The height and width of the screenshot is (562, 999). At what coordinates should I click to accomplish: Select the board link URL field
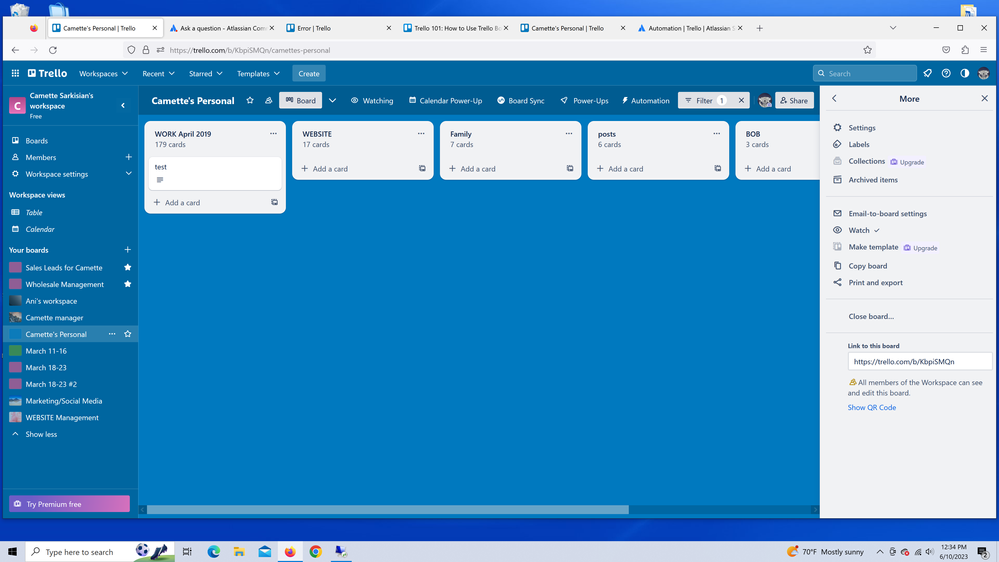tap(919, 361)
